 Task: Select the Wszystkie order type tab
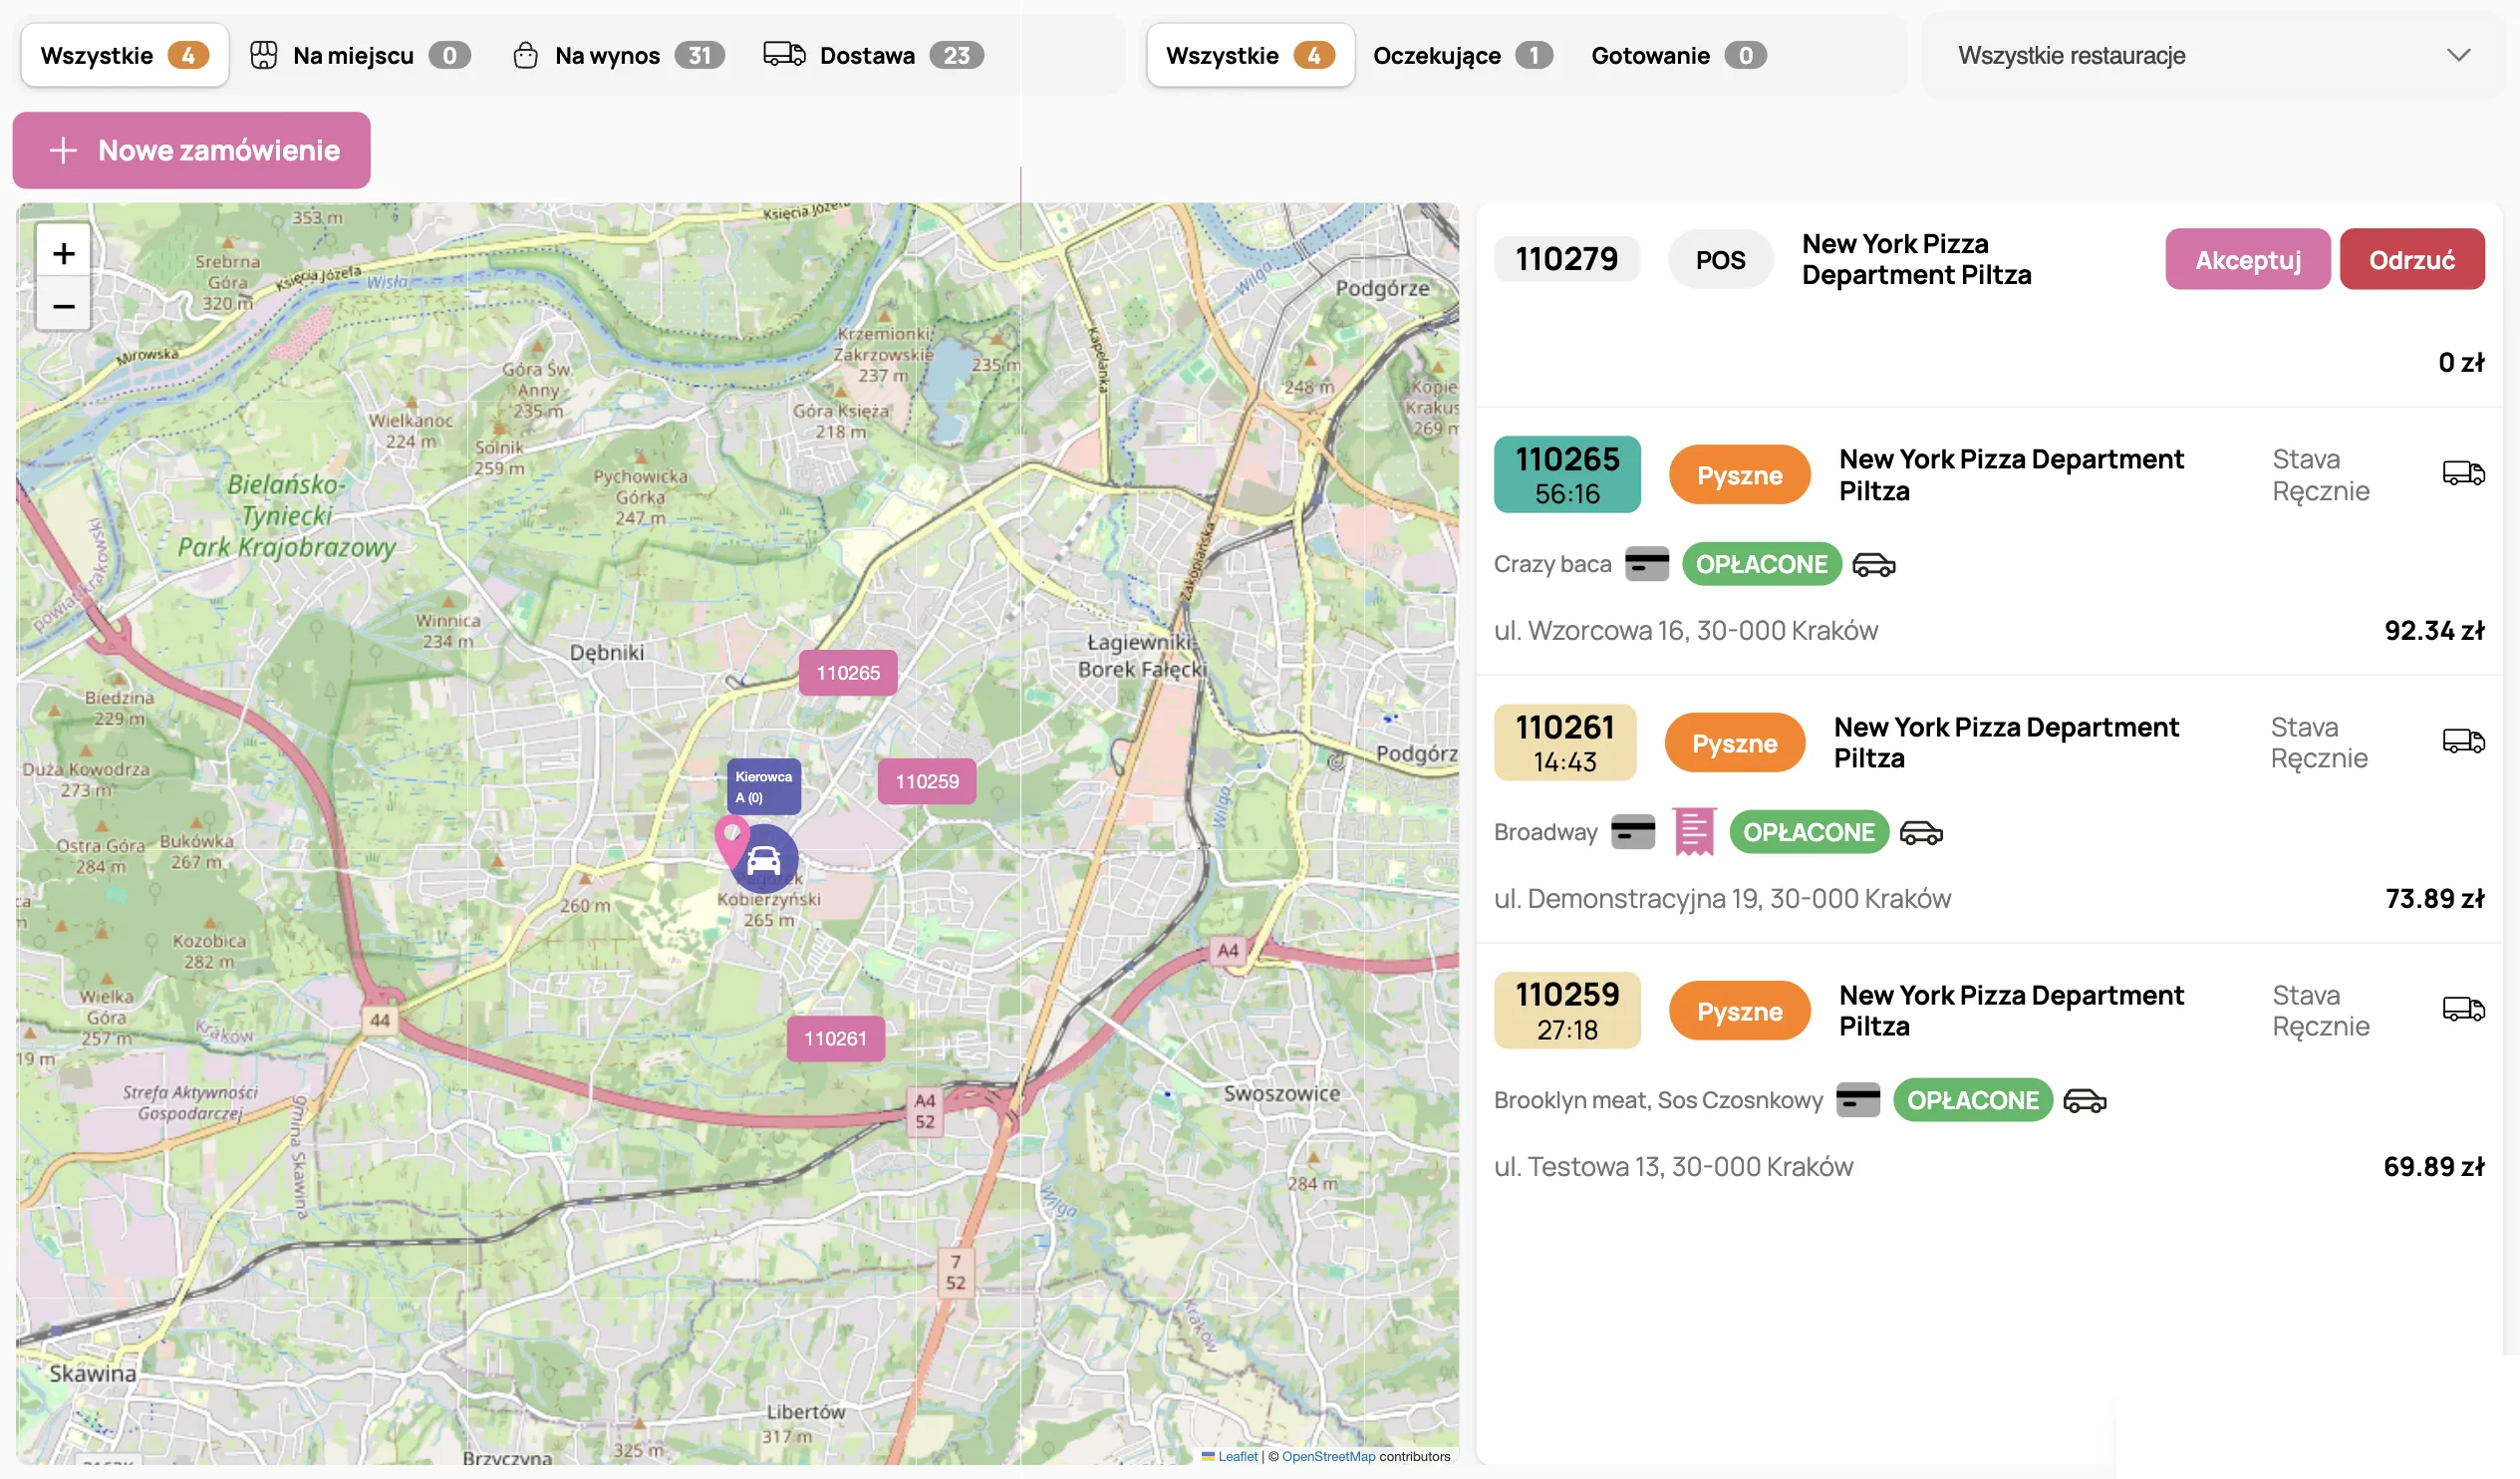(125, 55)
